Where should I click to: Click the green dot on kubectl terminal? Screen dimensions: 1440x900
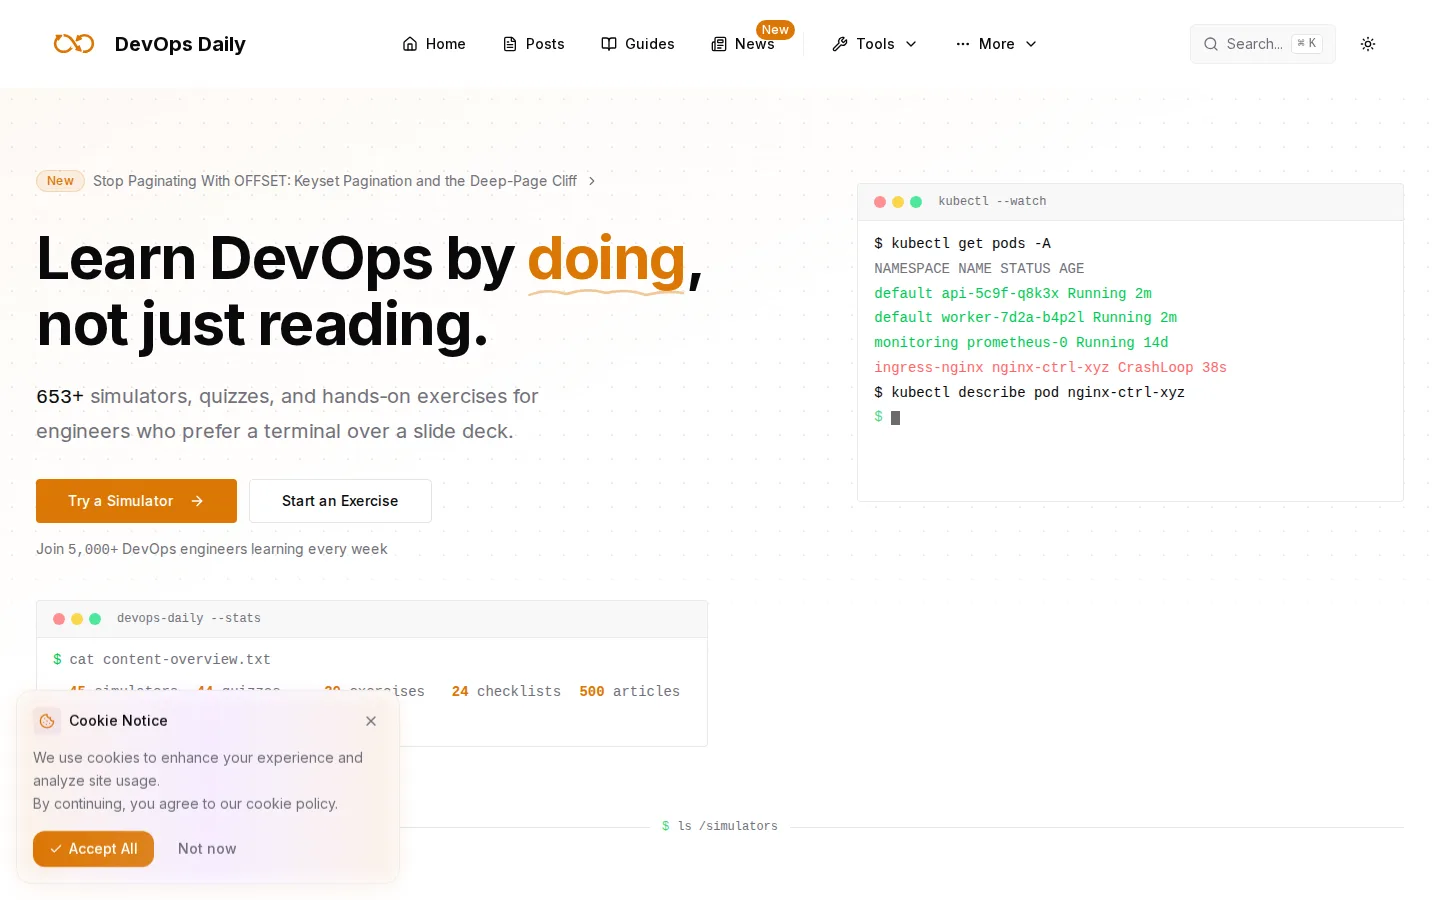pyautogui.click(x=916, y=202)
